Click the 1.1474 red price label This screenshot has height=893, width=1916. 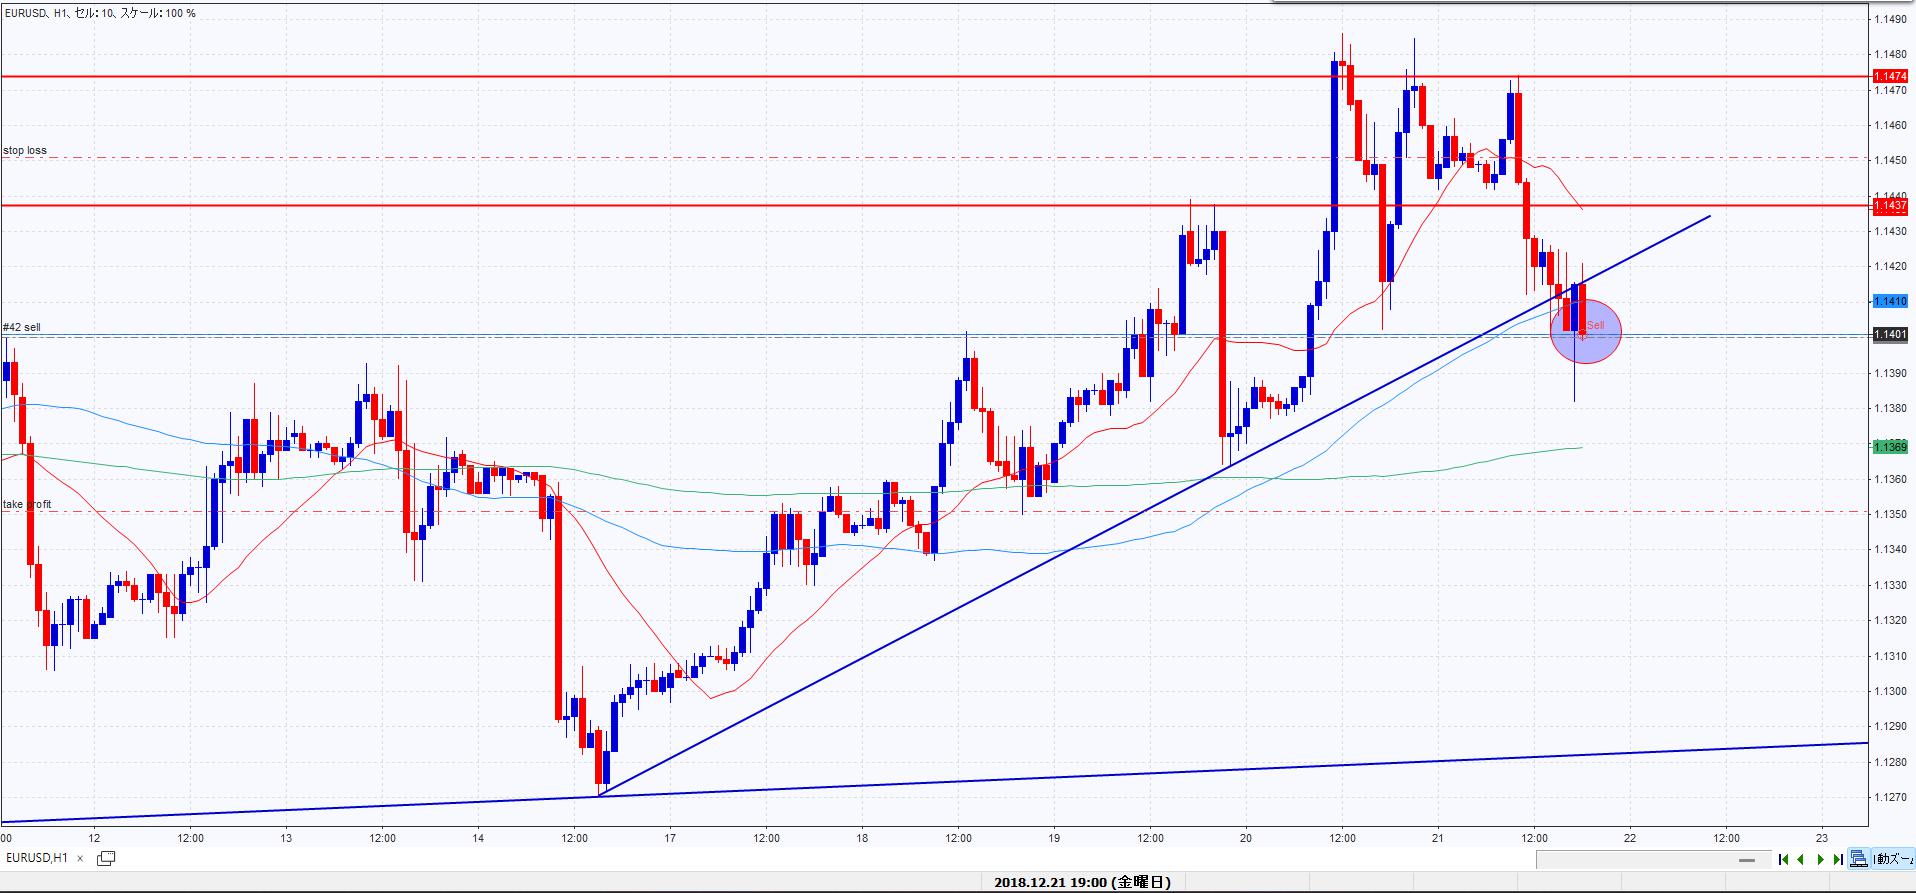1889,76
